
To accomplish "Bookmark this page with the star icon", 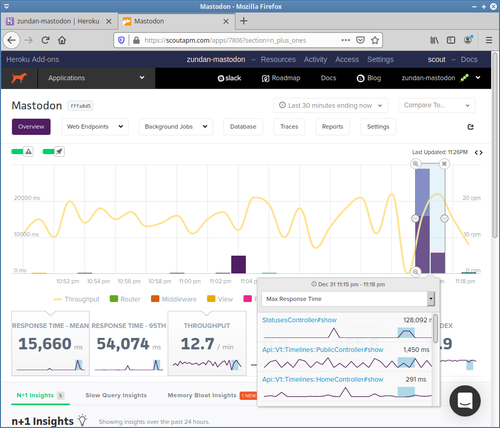I will click(x=375, y=40).
